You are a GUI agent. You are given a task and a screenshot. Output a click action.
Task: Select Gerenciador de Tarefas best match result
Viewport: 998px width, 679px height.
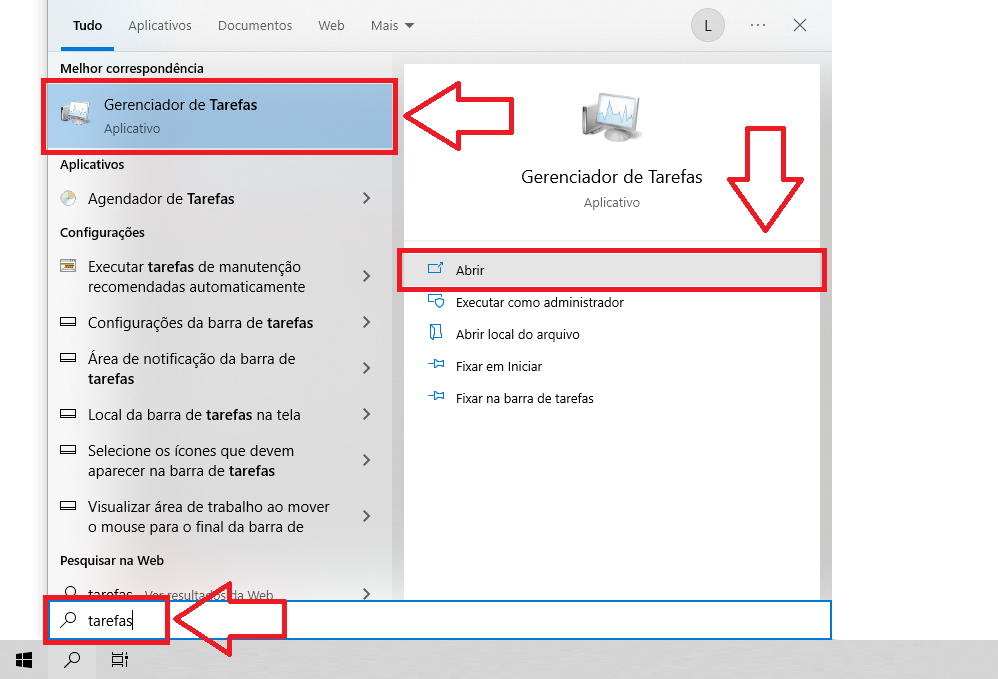click(218, 116)
